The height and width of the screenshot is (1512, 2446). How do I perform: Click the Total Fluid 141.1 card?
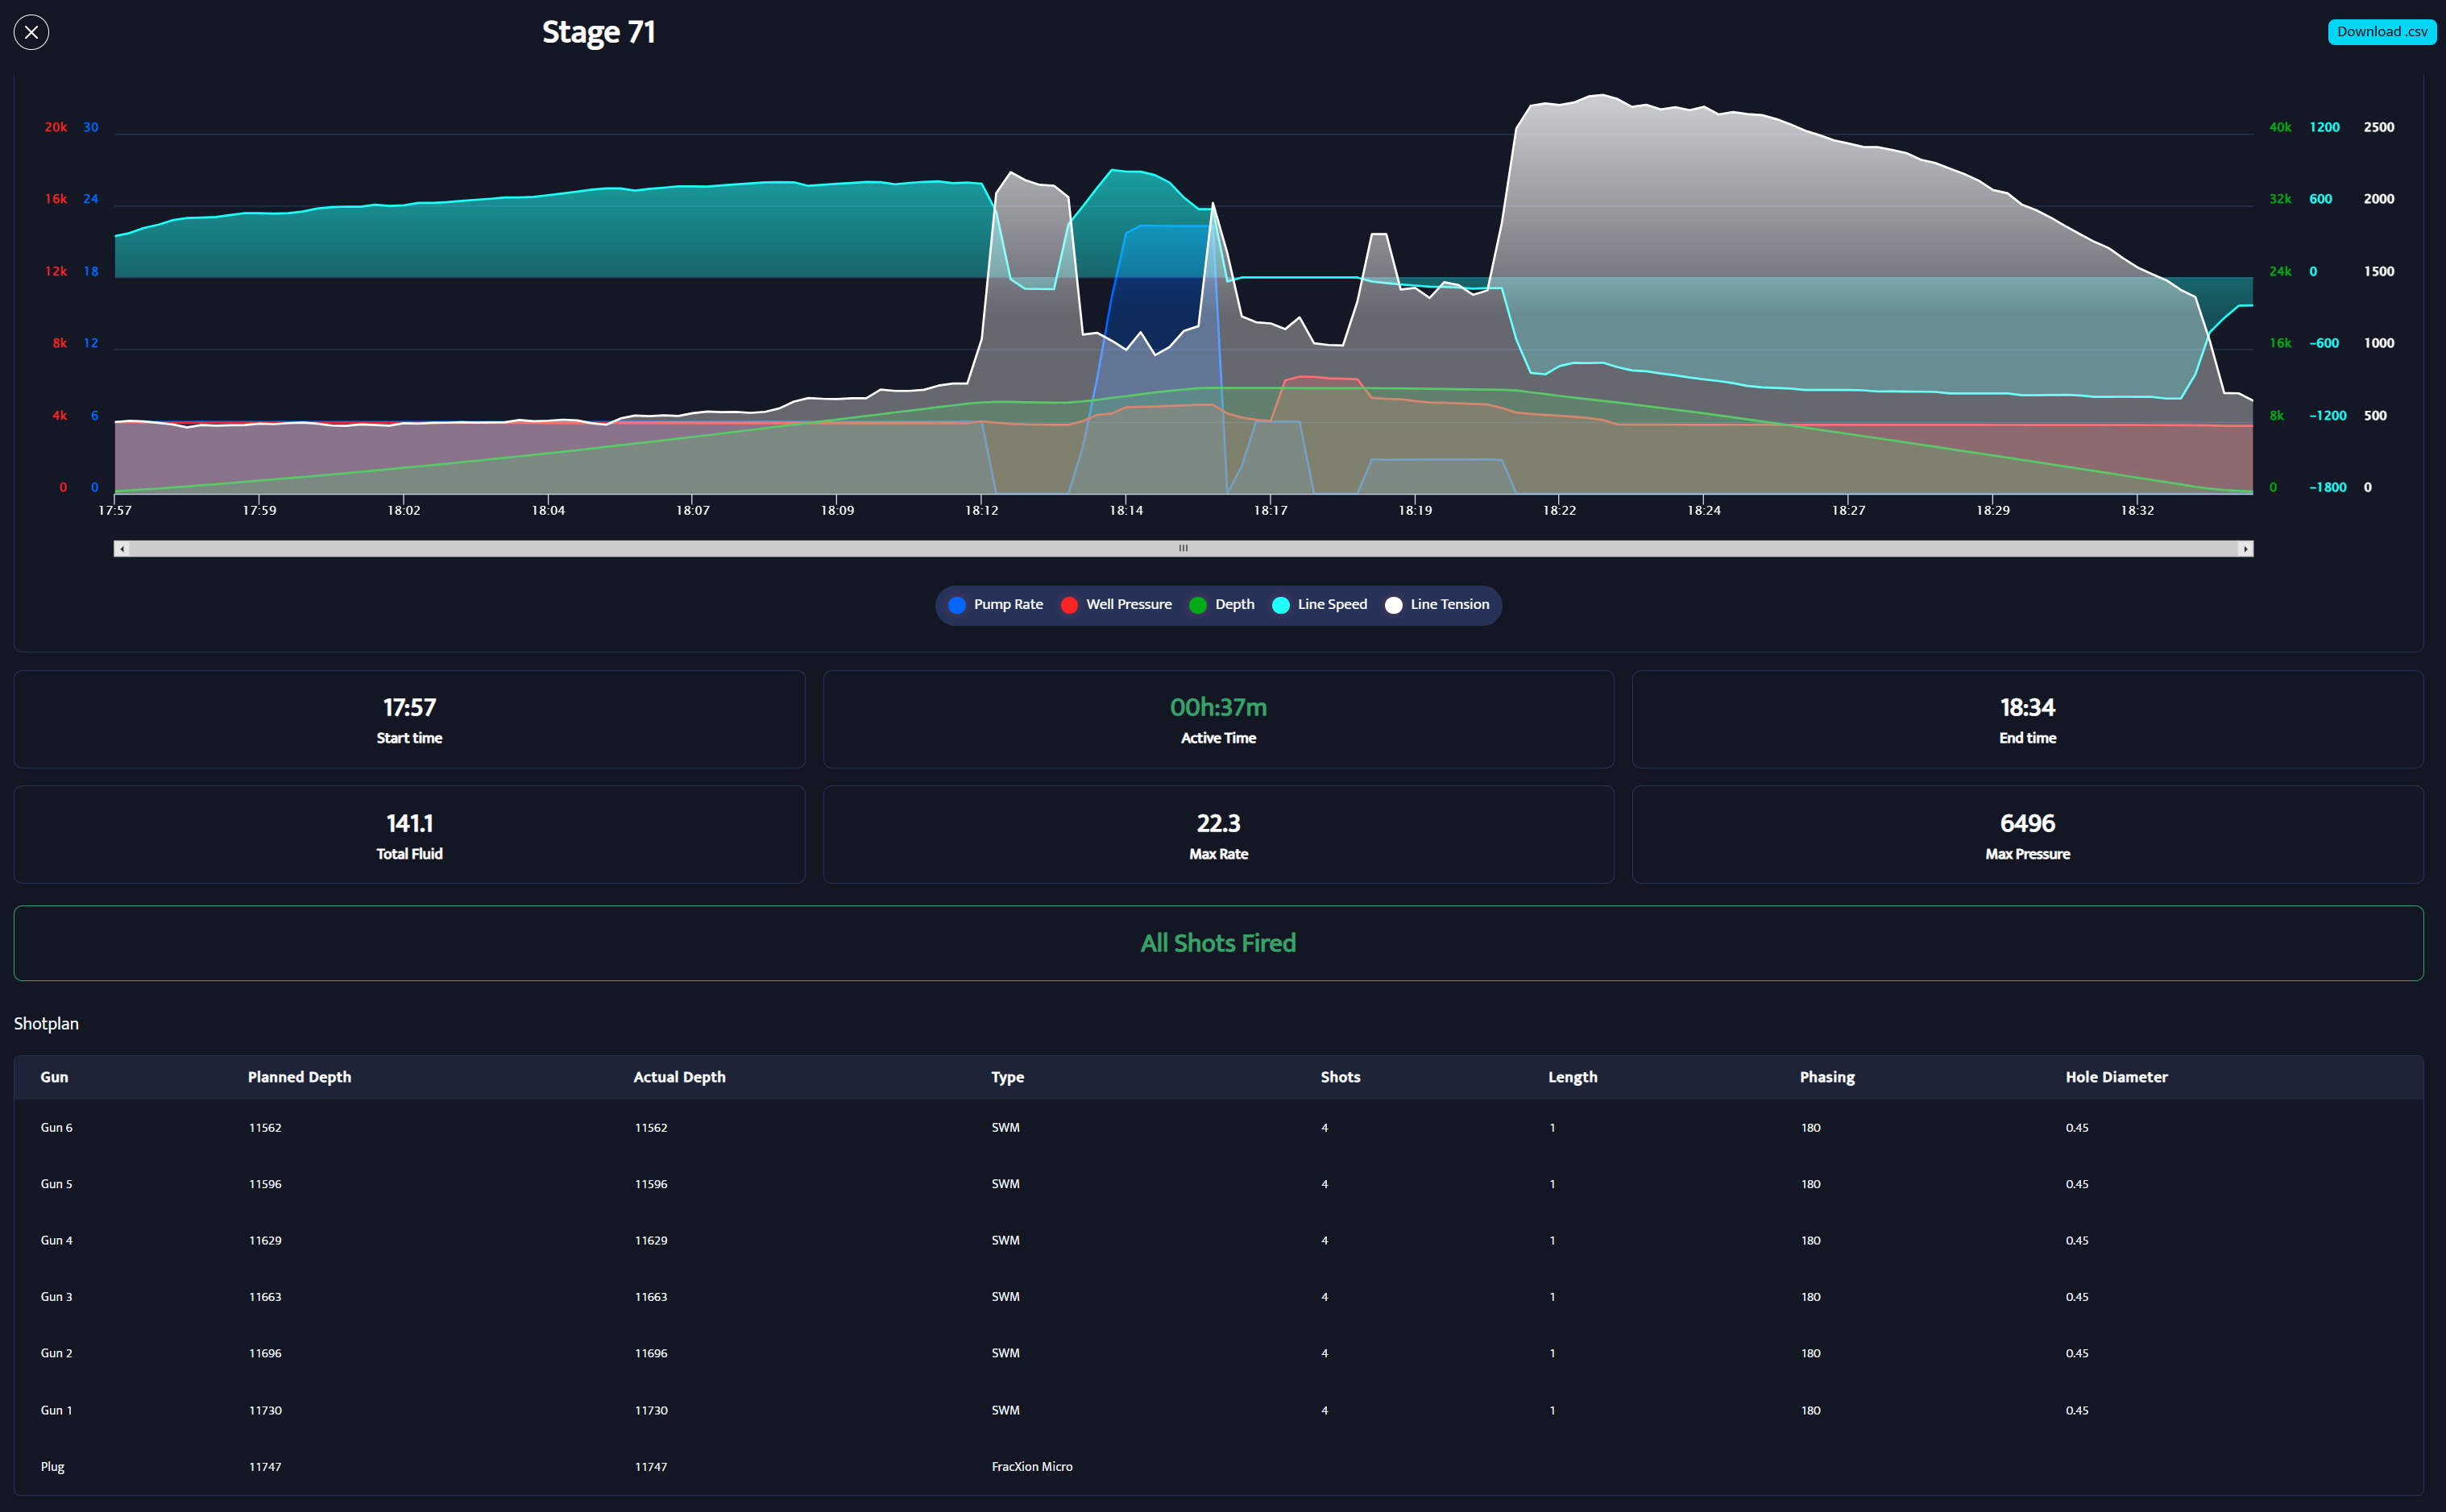click(x=409, y=835)
